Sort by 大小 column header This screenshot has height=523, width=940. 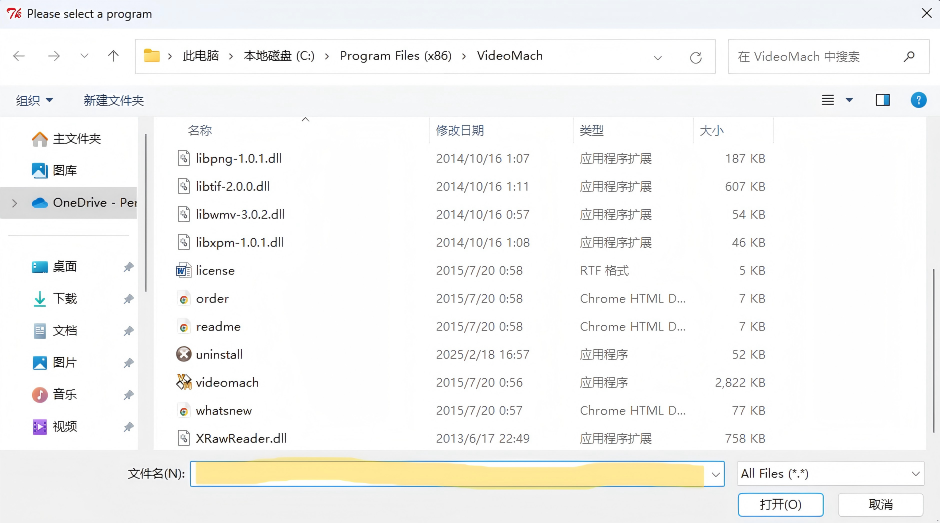(712, 130)
